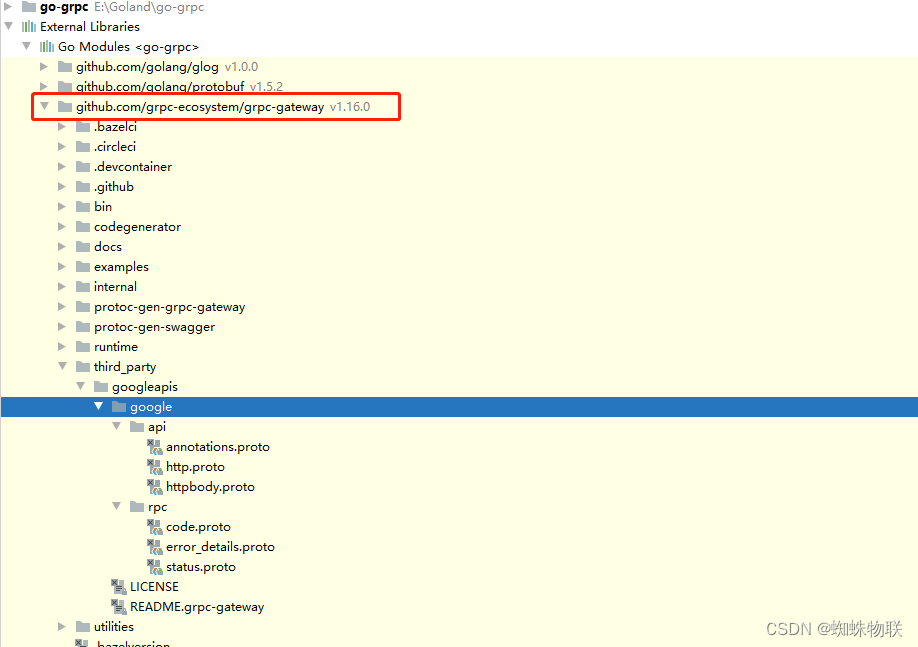
Task: Click the runtime folder icon
Action: (x=83, y=347)
